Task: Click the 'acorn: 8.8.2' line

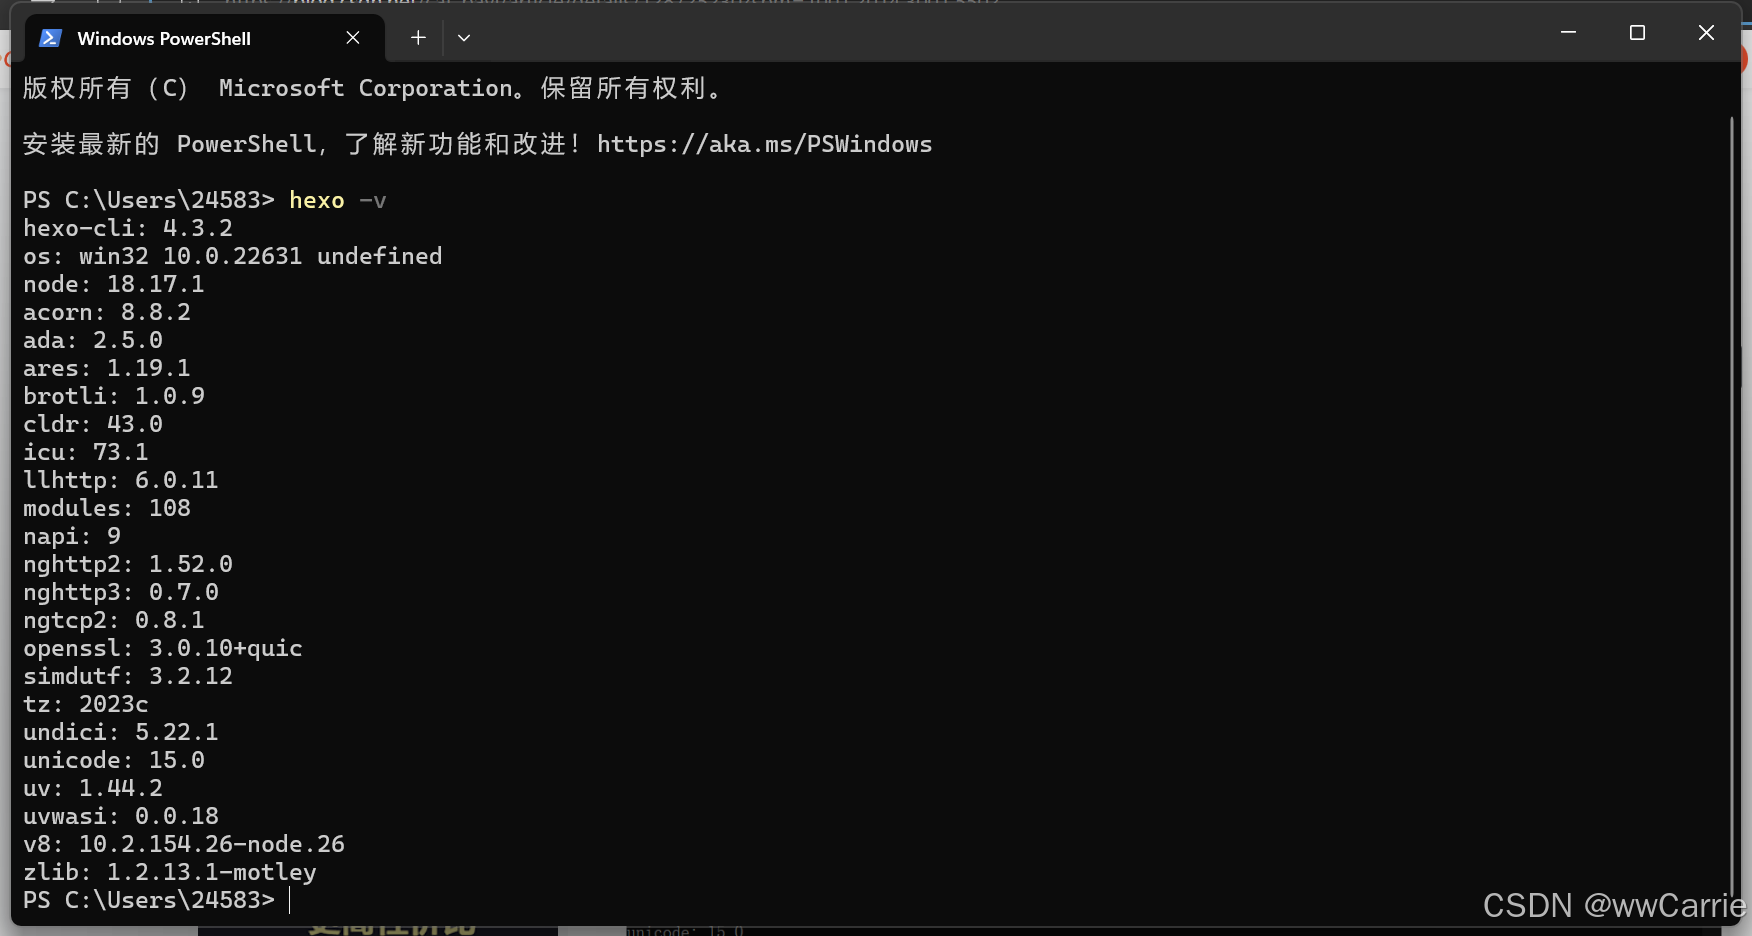Action: (x=107, y=313)
